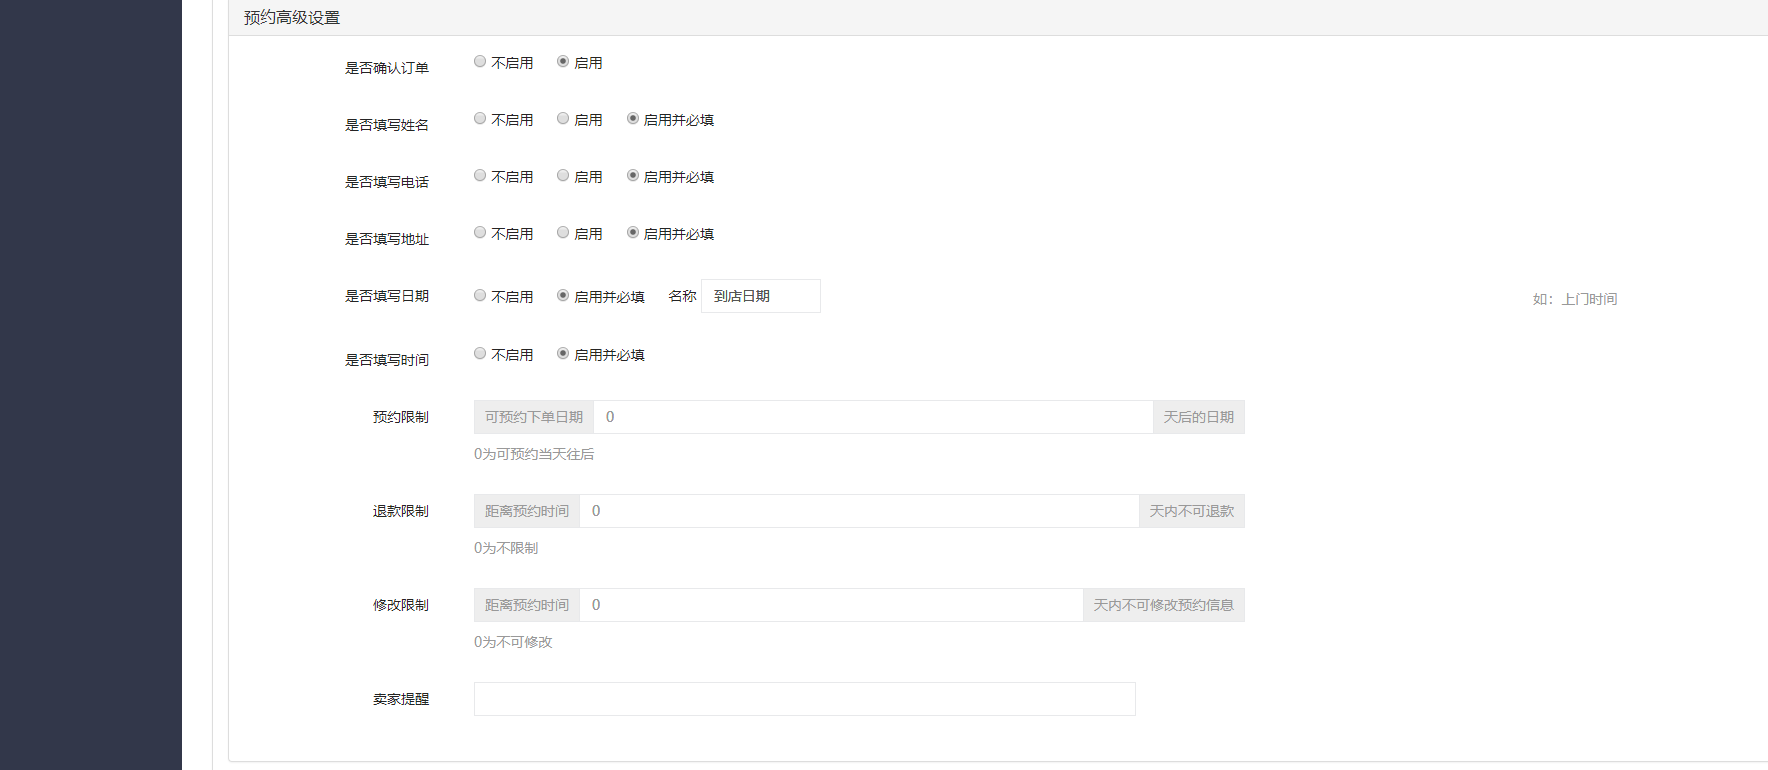The height and width of the screenshot is (770, 1768).
Task: Click the 名称 label before the name field
Action: pos(682,296)
